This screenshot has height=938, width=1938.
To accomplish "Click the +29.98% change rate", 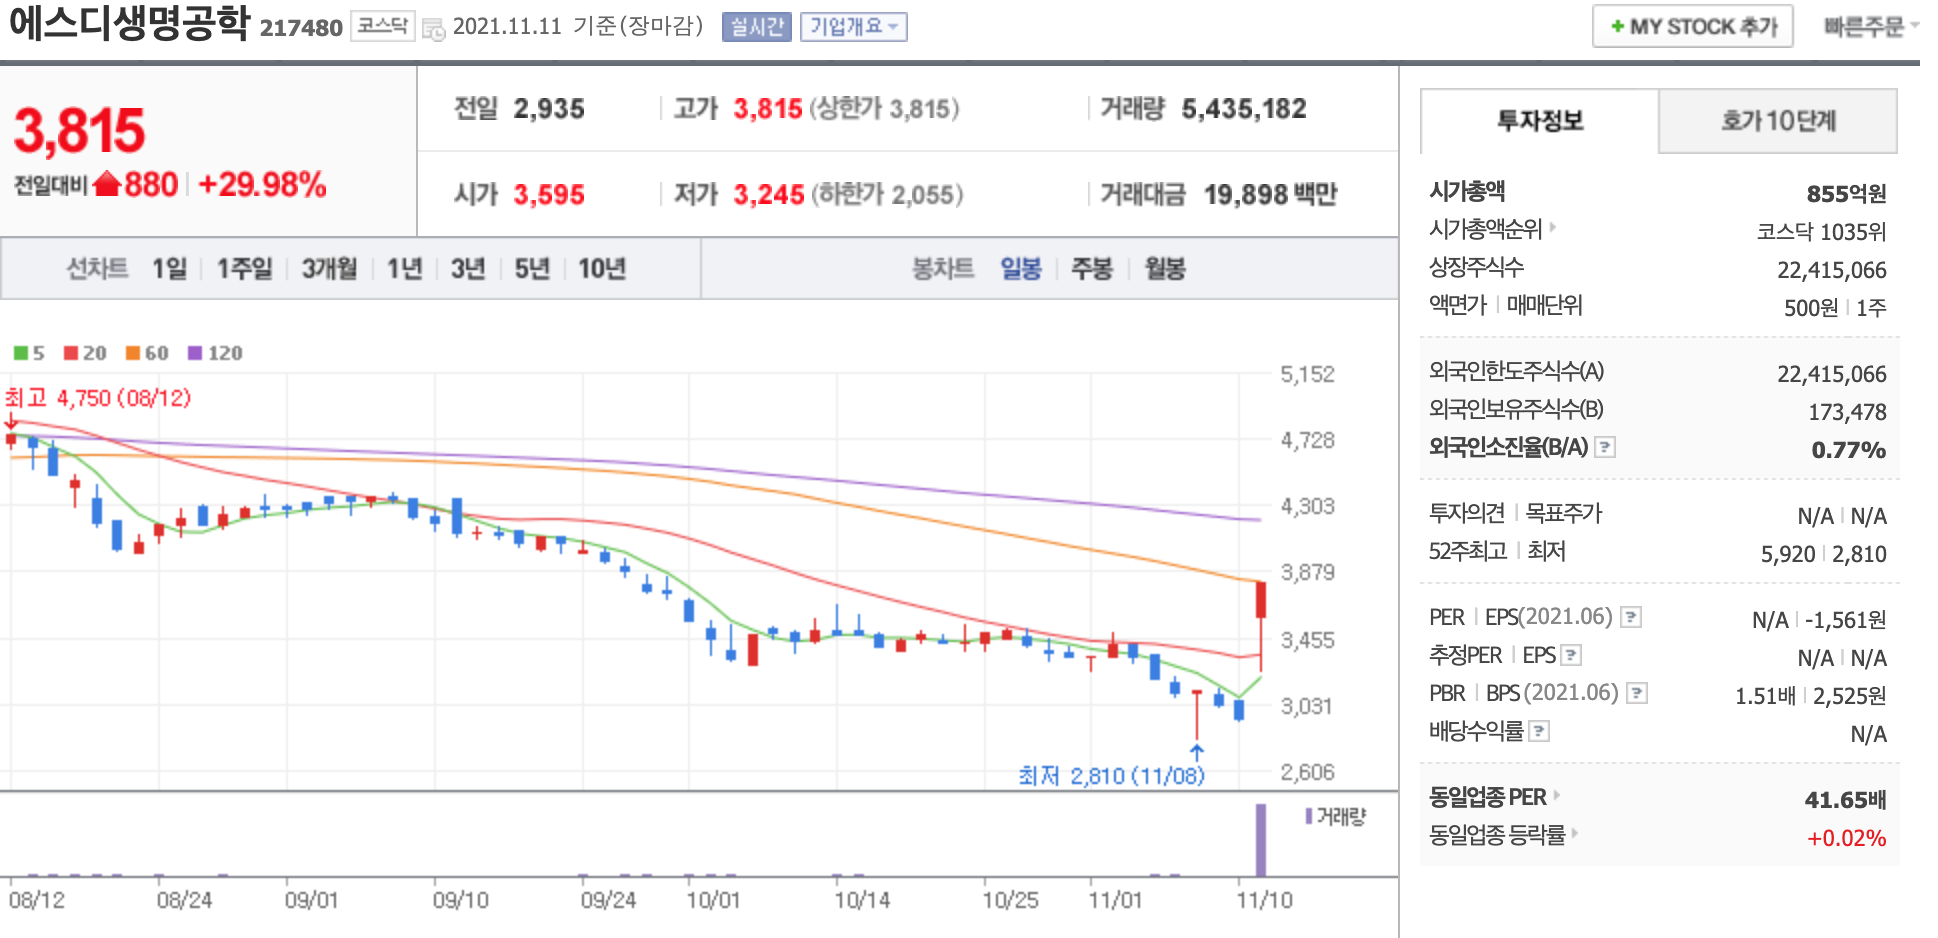I will 262,185.
